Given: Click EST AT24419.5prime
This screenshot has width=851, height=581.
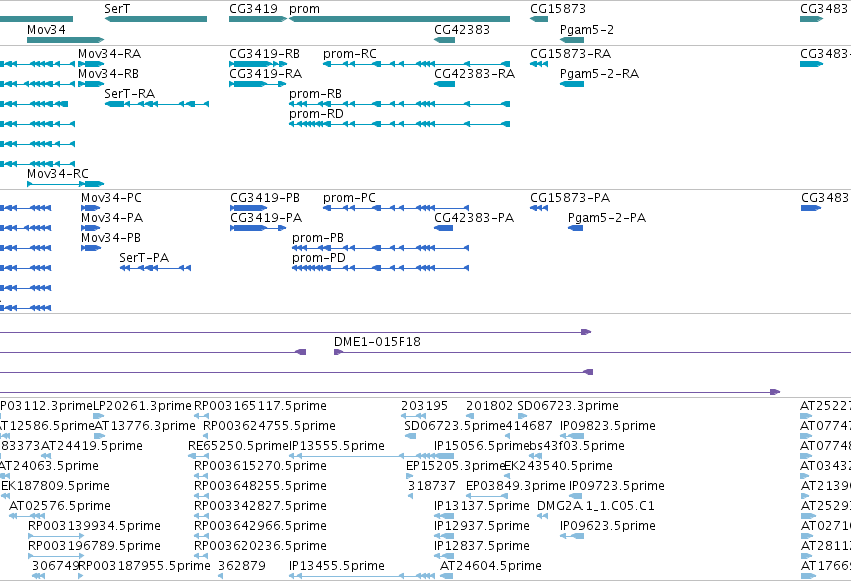Looking at the screenshot, I should click(x=46, y=456).
